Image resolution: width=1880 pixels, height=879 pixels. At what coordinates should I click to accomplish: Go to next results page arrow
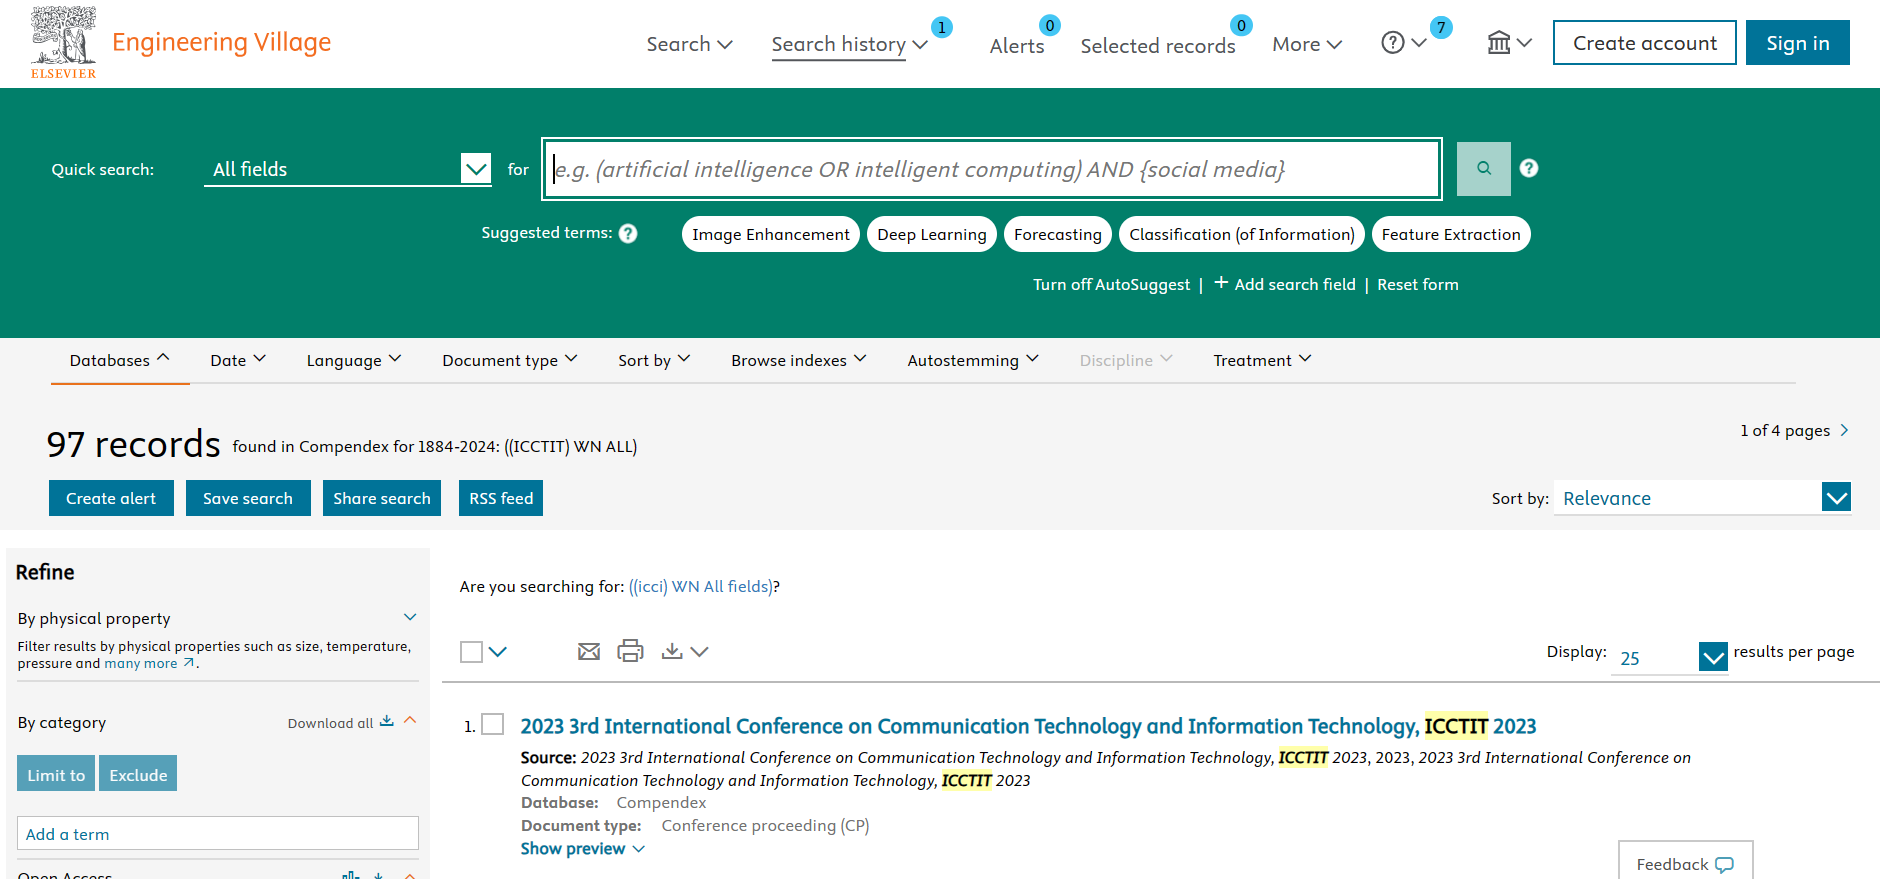1844,430
